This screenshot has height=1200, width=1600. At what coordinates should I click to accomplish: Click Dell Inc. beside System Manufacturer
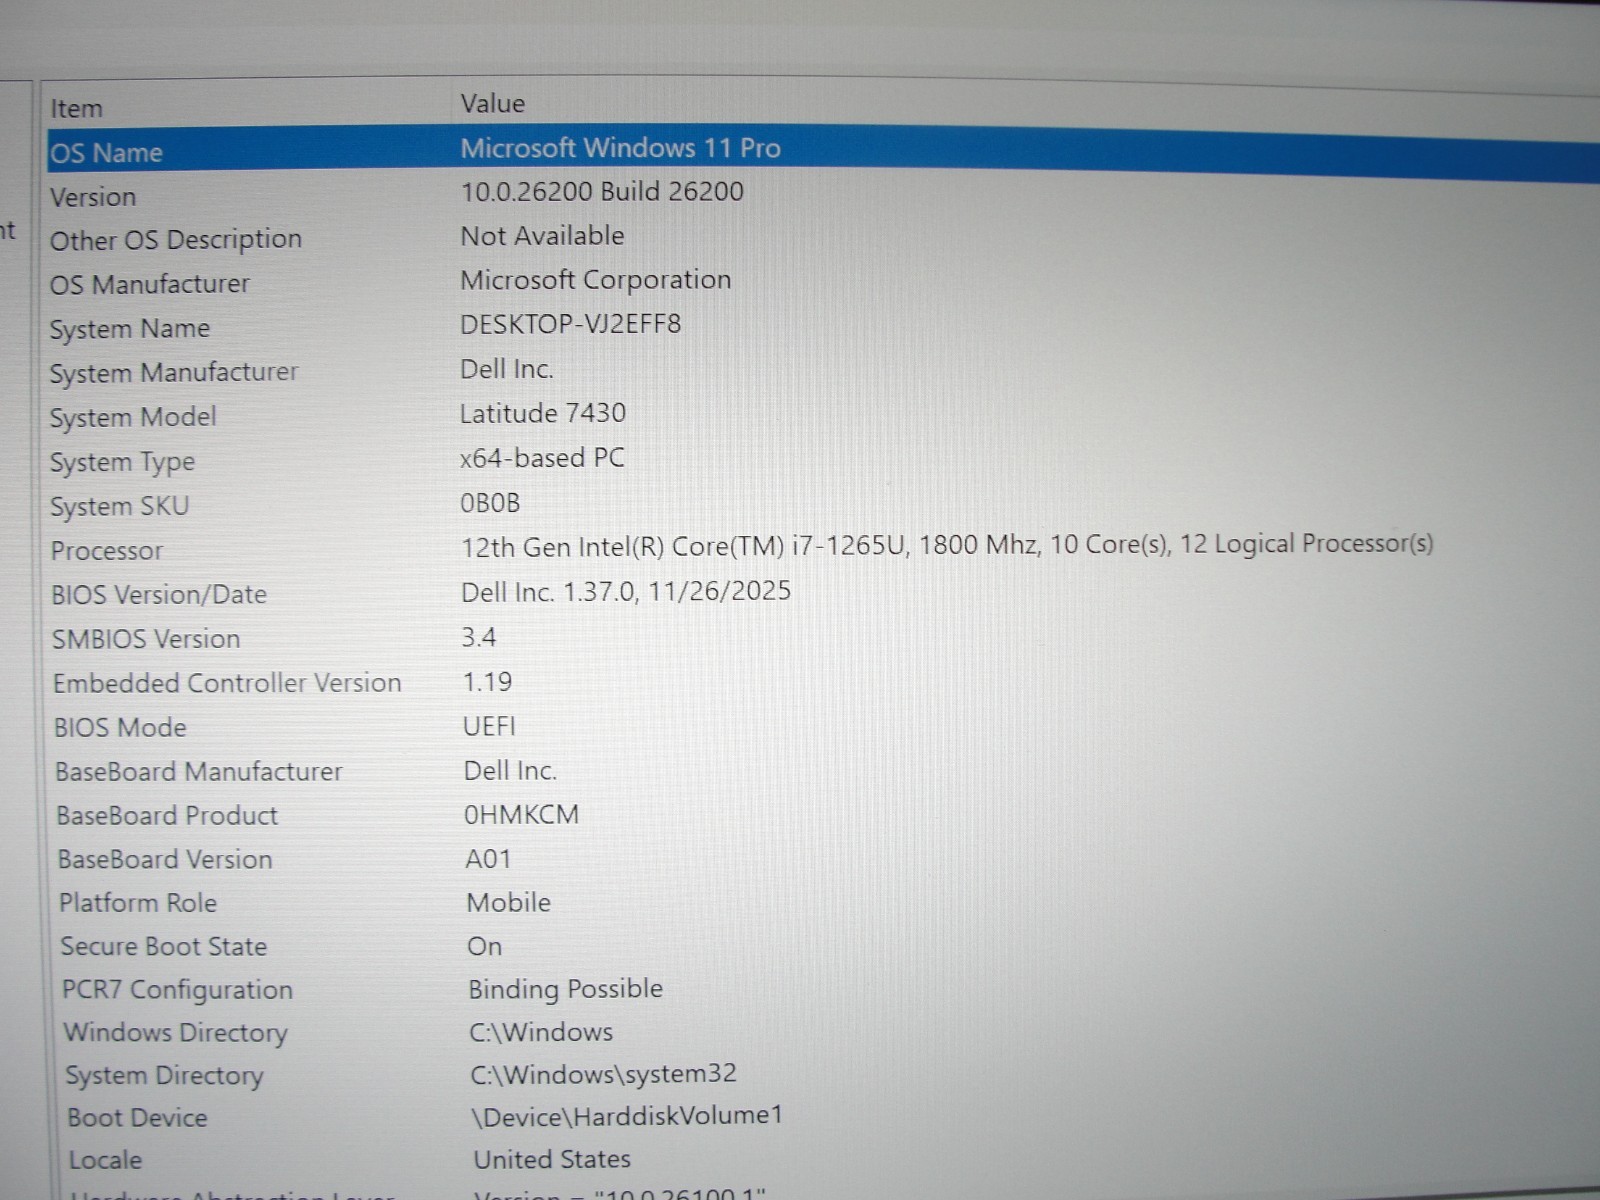(x=507, y=369)
